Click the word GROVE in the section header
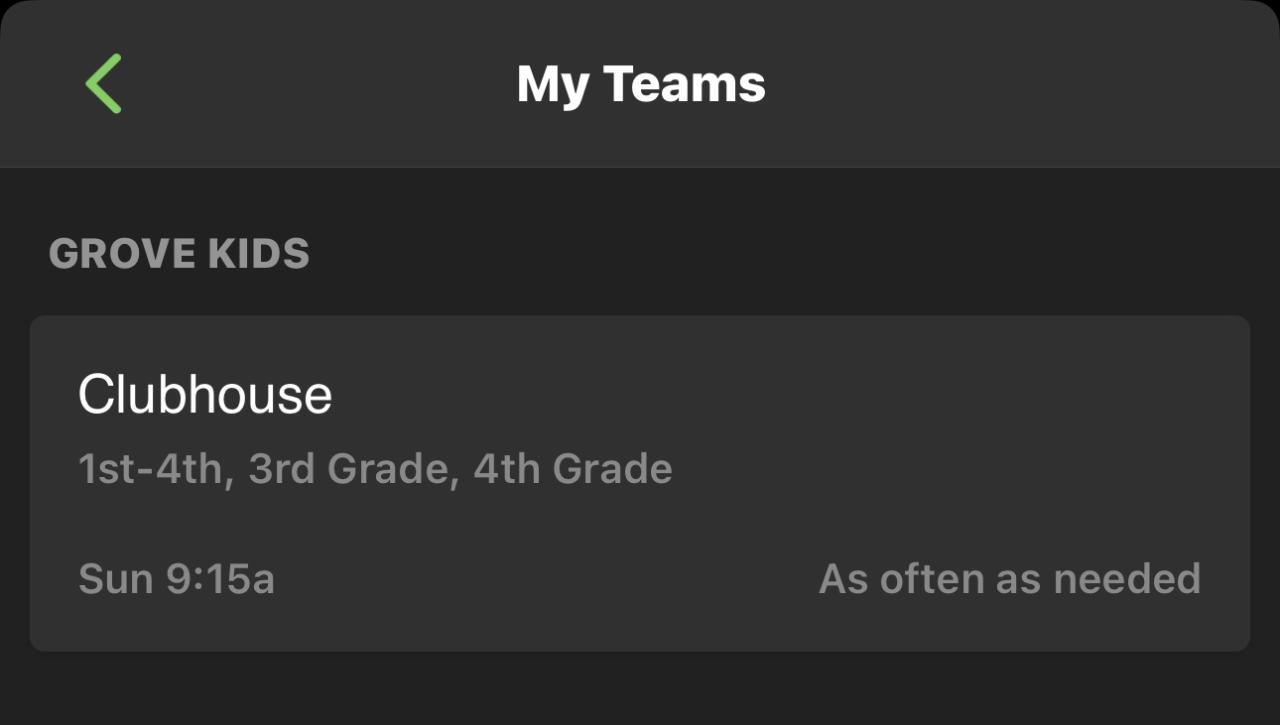 pos(121,254)
